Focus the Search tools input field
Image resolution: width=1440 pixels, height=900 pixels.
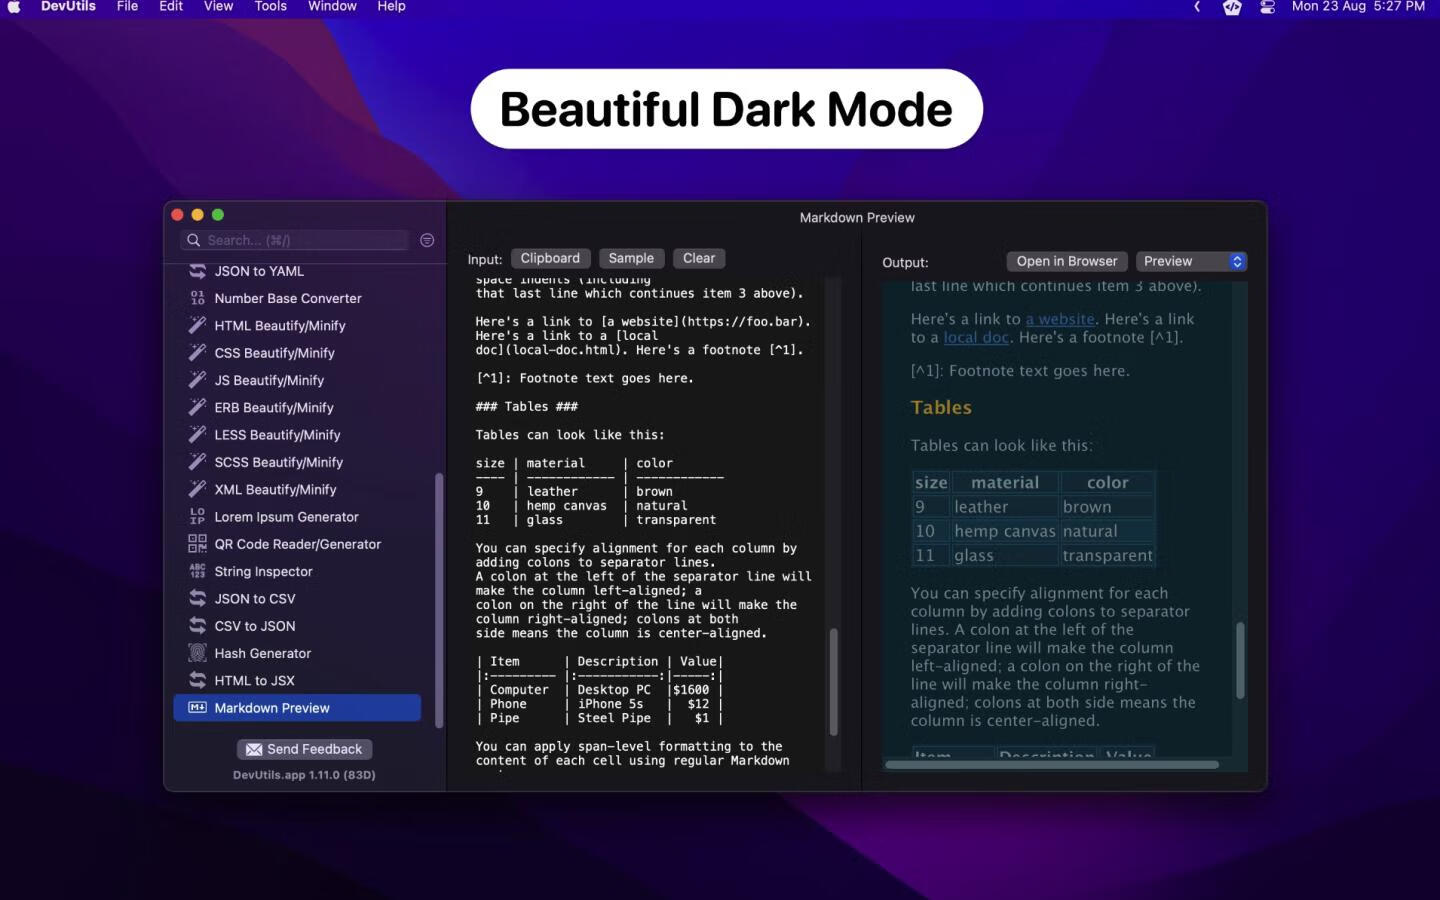pos(295,240)
